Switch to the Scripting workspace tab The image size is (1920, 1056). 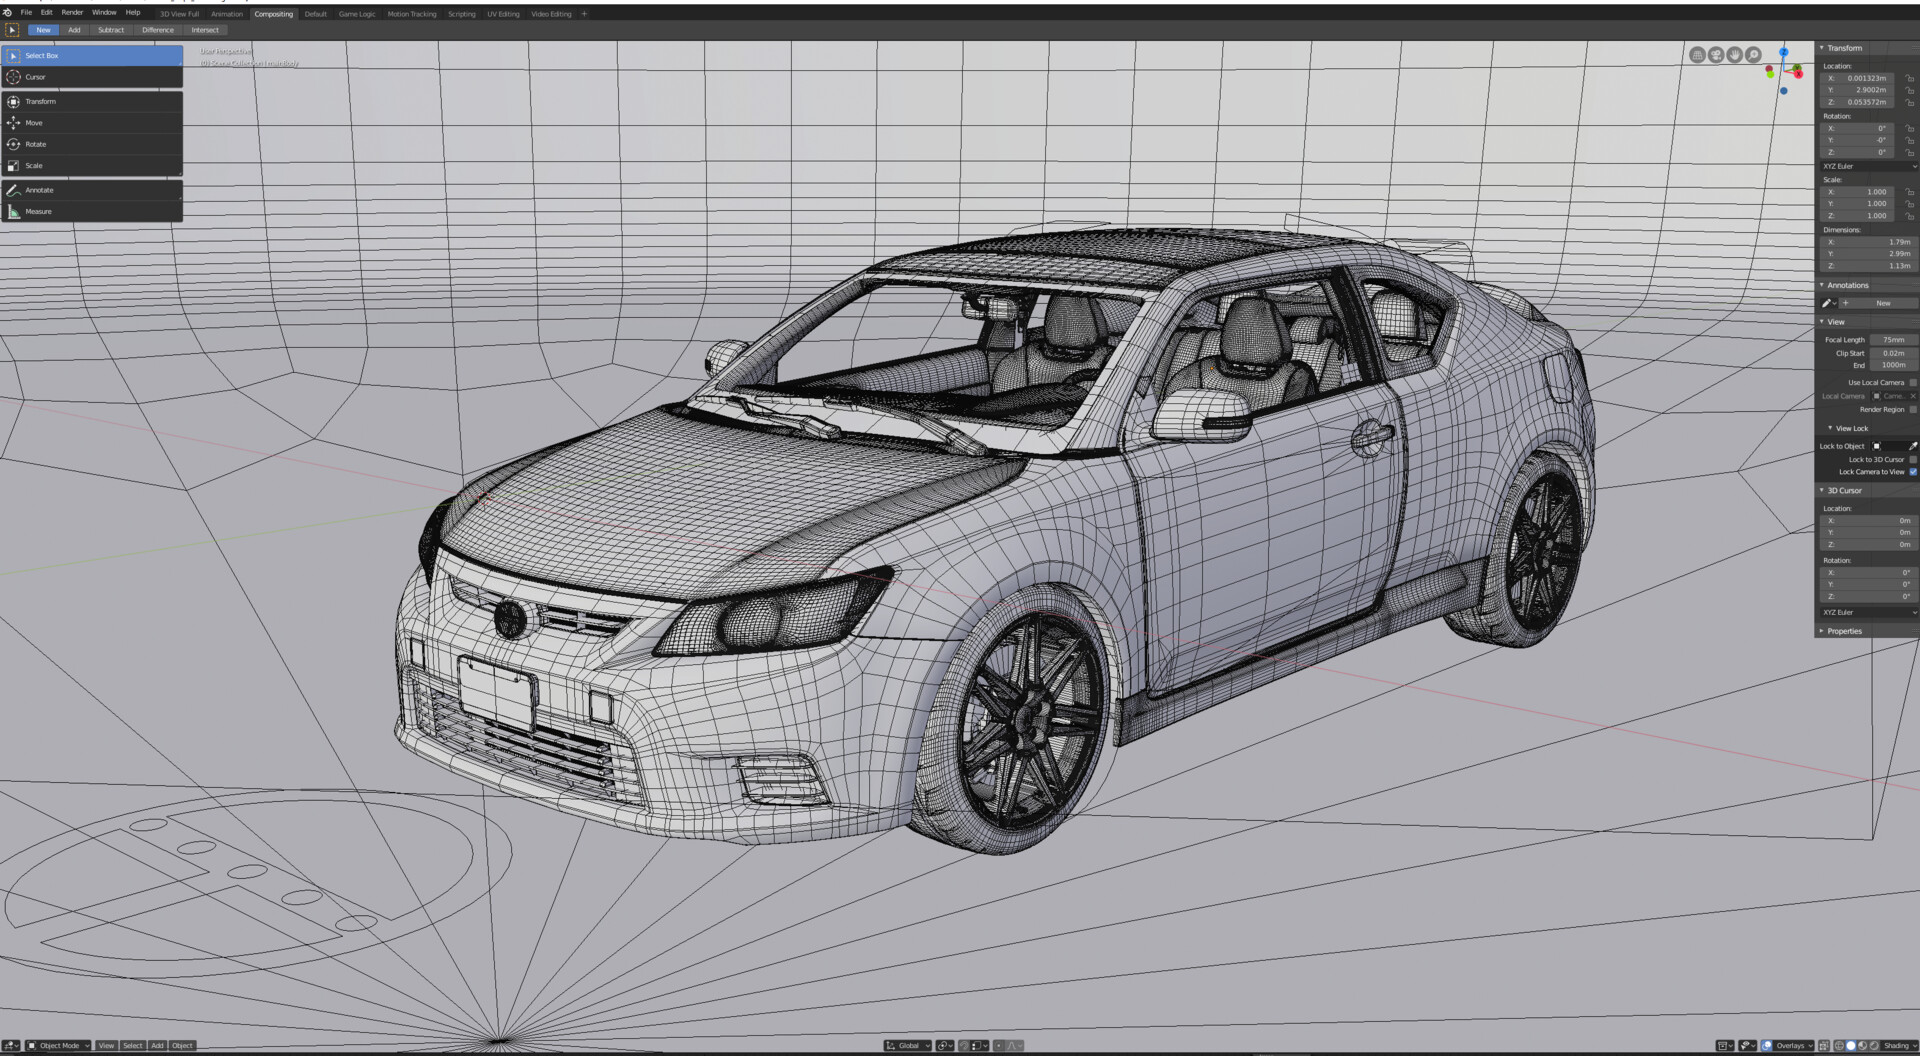pyautogui.click(x=462, y=14)
